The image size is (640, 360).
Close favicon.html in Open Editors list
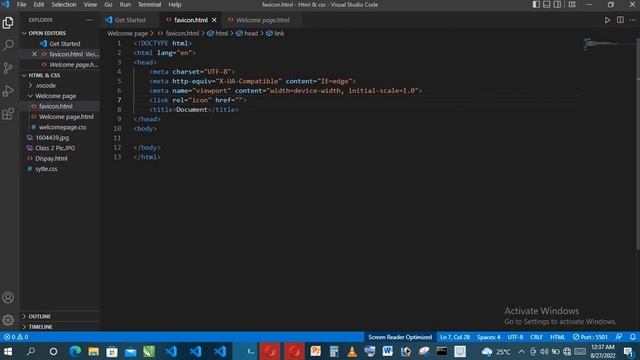35,54
